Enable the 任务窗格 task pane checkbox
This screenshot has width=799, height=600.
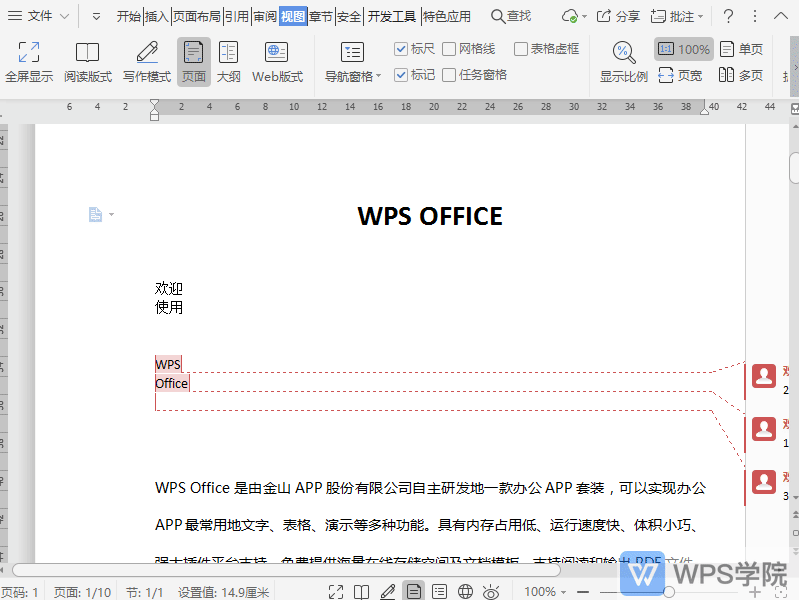pyautogui.click(x=449, y=75)
